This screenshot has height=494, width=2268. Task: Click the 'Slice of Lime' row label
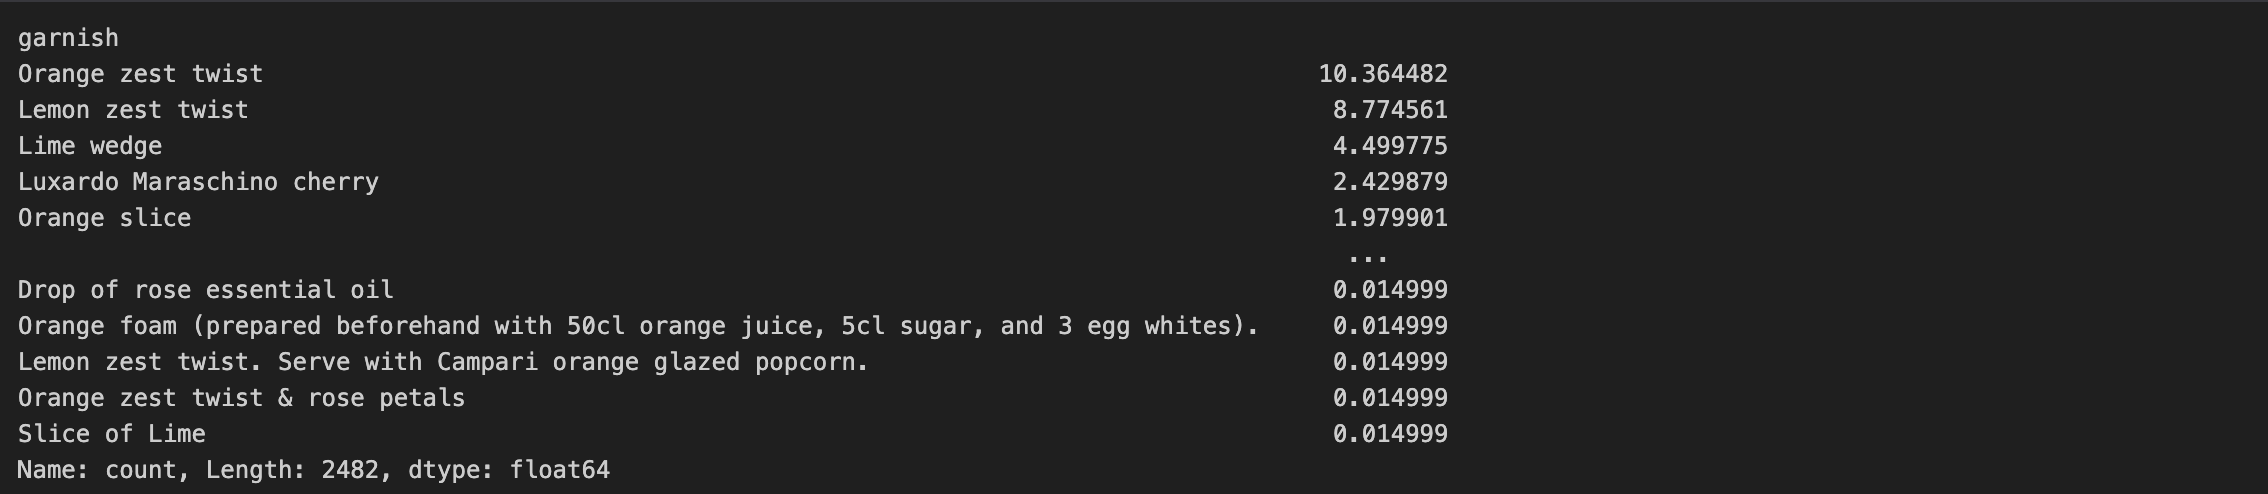click(111, 434)
